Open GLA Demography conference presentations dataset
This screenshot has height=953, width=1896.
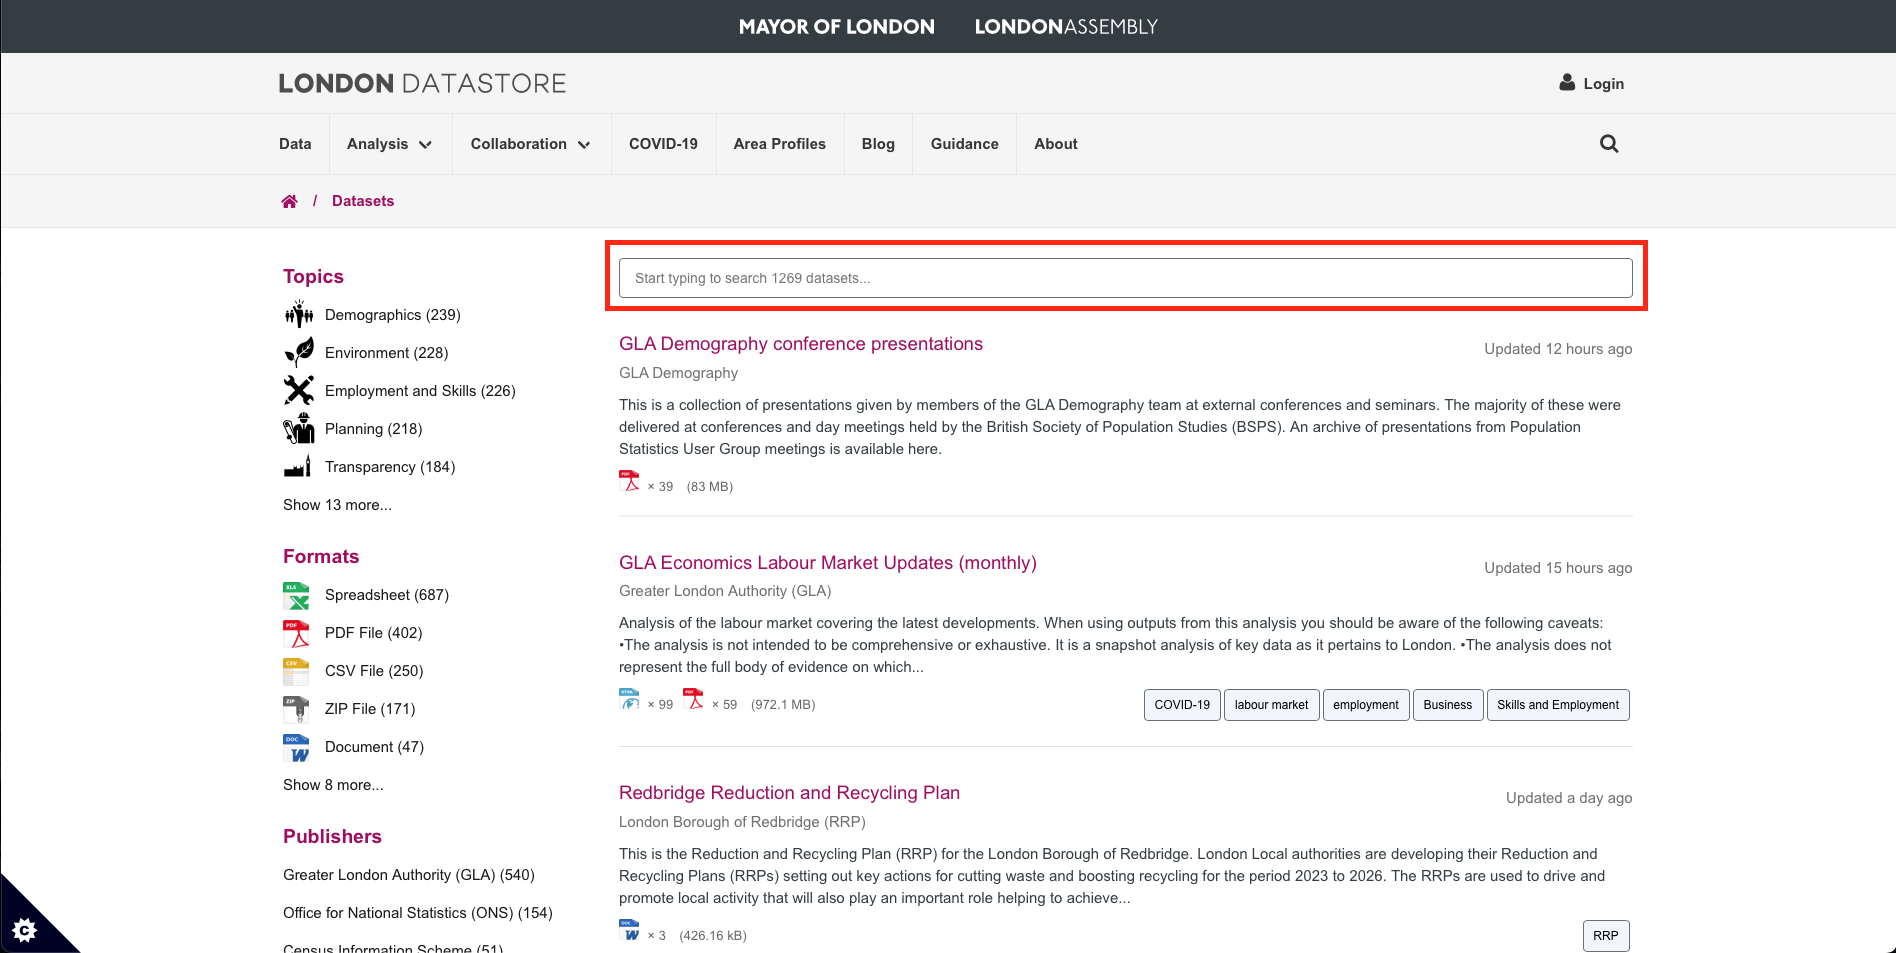click(x=800, y=344)
